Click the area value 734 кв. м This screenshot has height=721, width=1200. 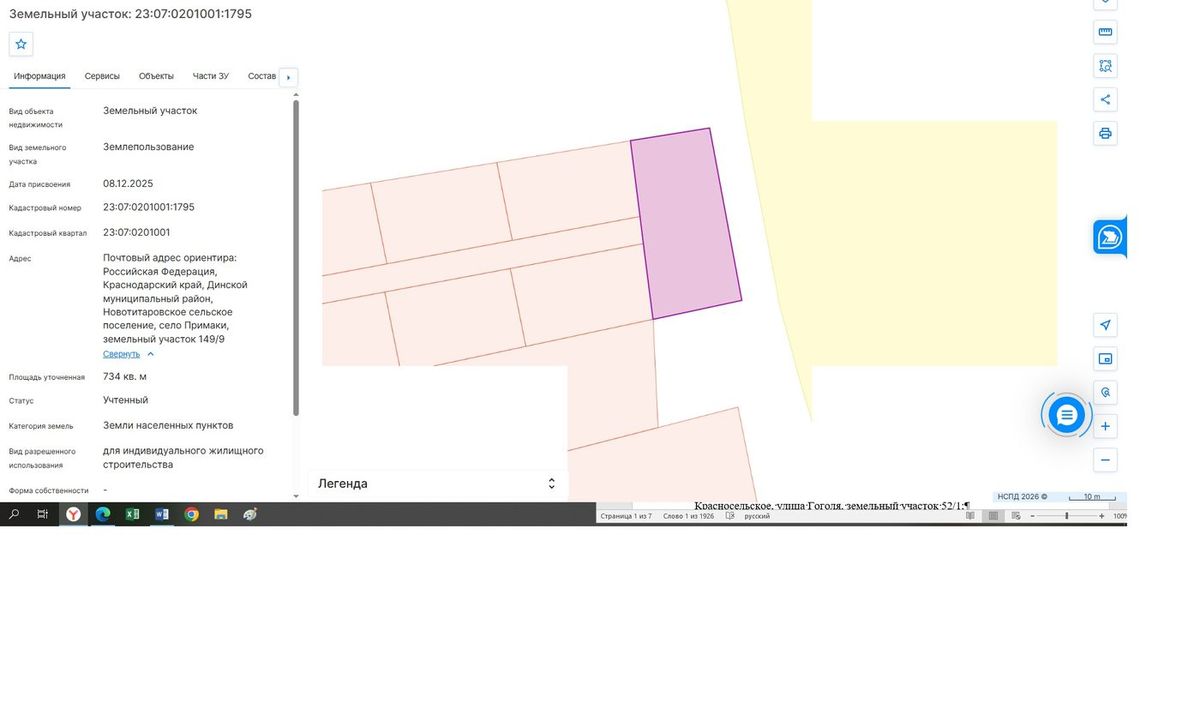tap(125, 377)
